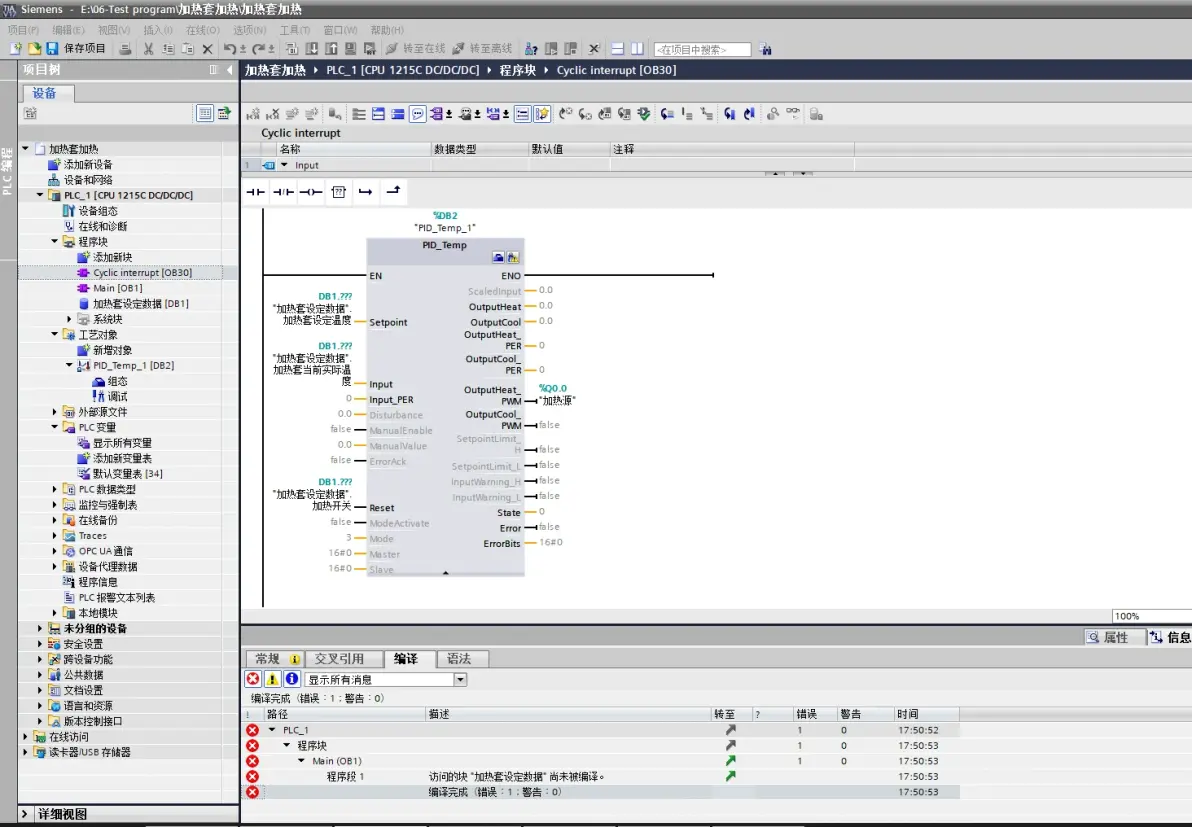Click the Save project (保存项目) button
The image size is (1192, 827).
click(76, 49)
